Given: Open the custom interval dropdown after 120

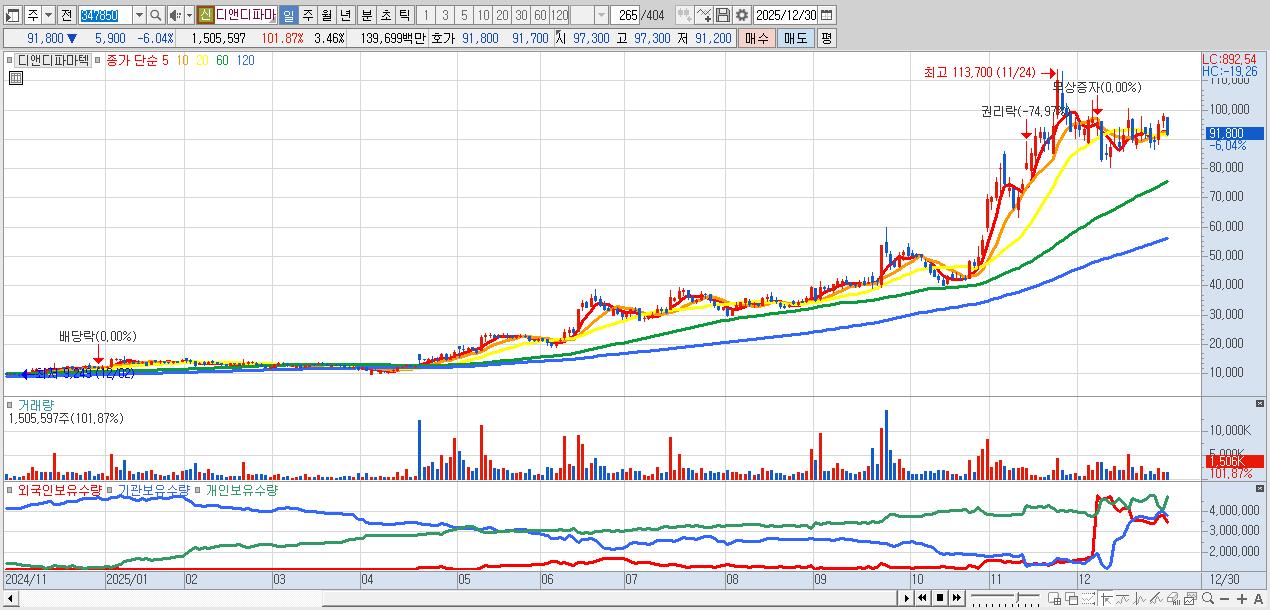Looking at the screenshot, I should 601,15.
